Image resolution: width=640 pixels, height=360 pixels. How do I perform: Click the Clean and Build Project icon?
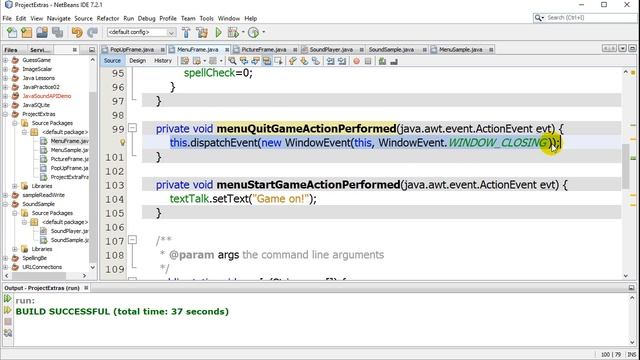[202, 32]
